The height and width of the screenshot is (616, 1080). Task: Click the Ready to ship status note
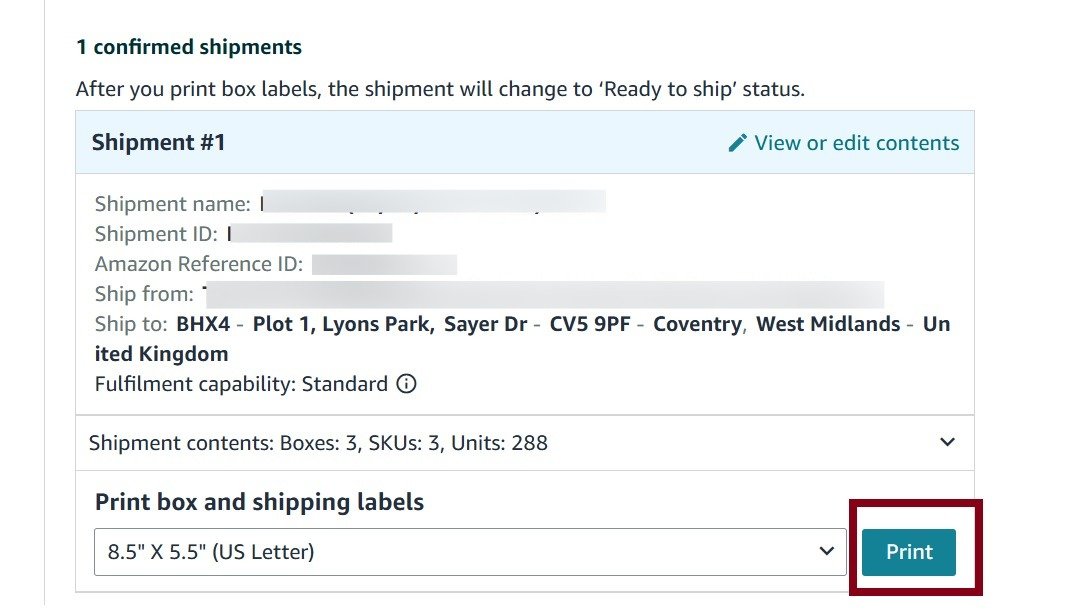(440, 89)
